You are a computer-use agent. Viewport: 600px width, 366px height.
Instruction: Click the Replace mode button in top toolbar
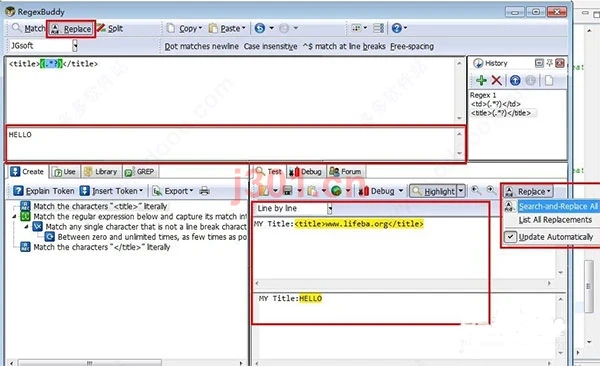coord(71,29)
